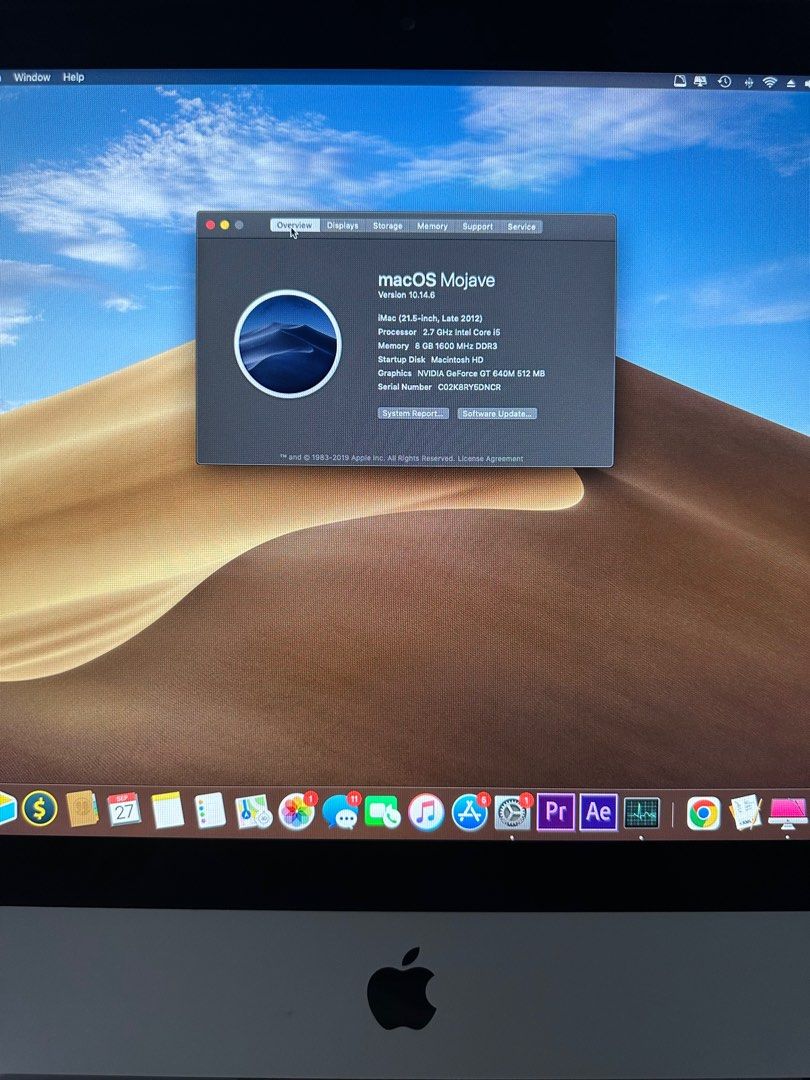Open the License Agreement link
Image resolution: width=810 pixels, height=1080 pixels.
[490, 458]
